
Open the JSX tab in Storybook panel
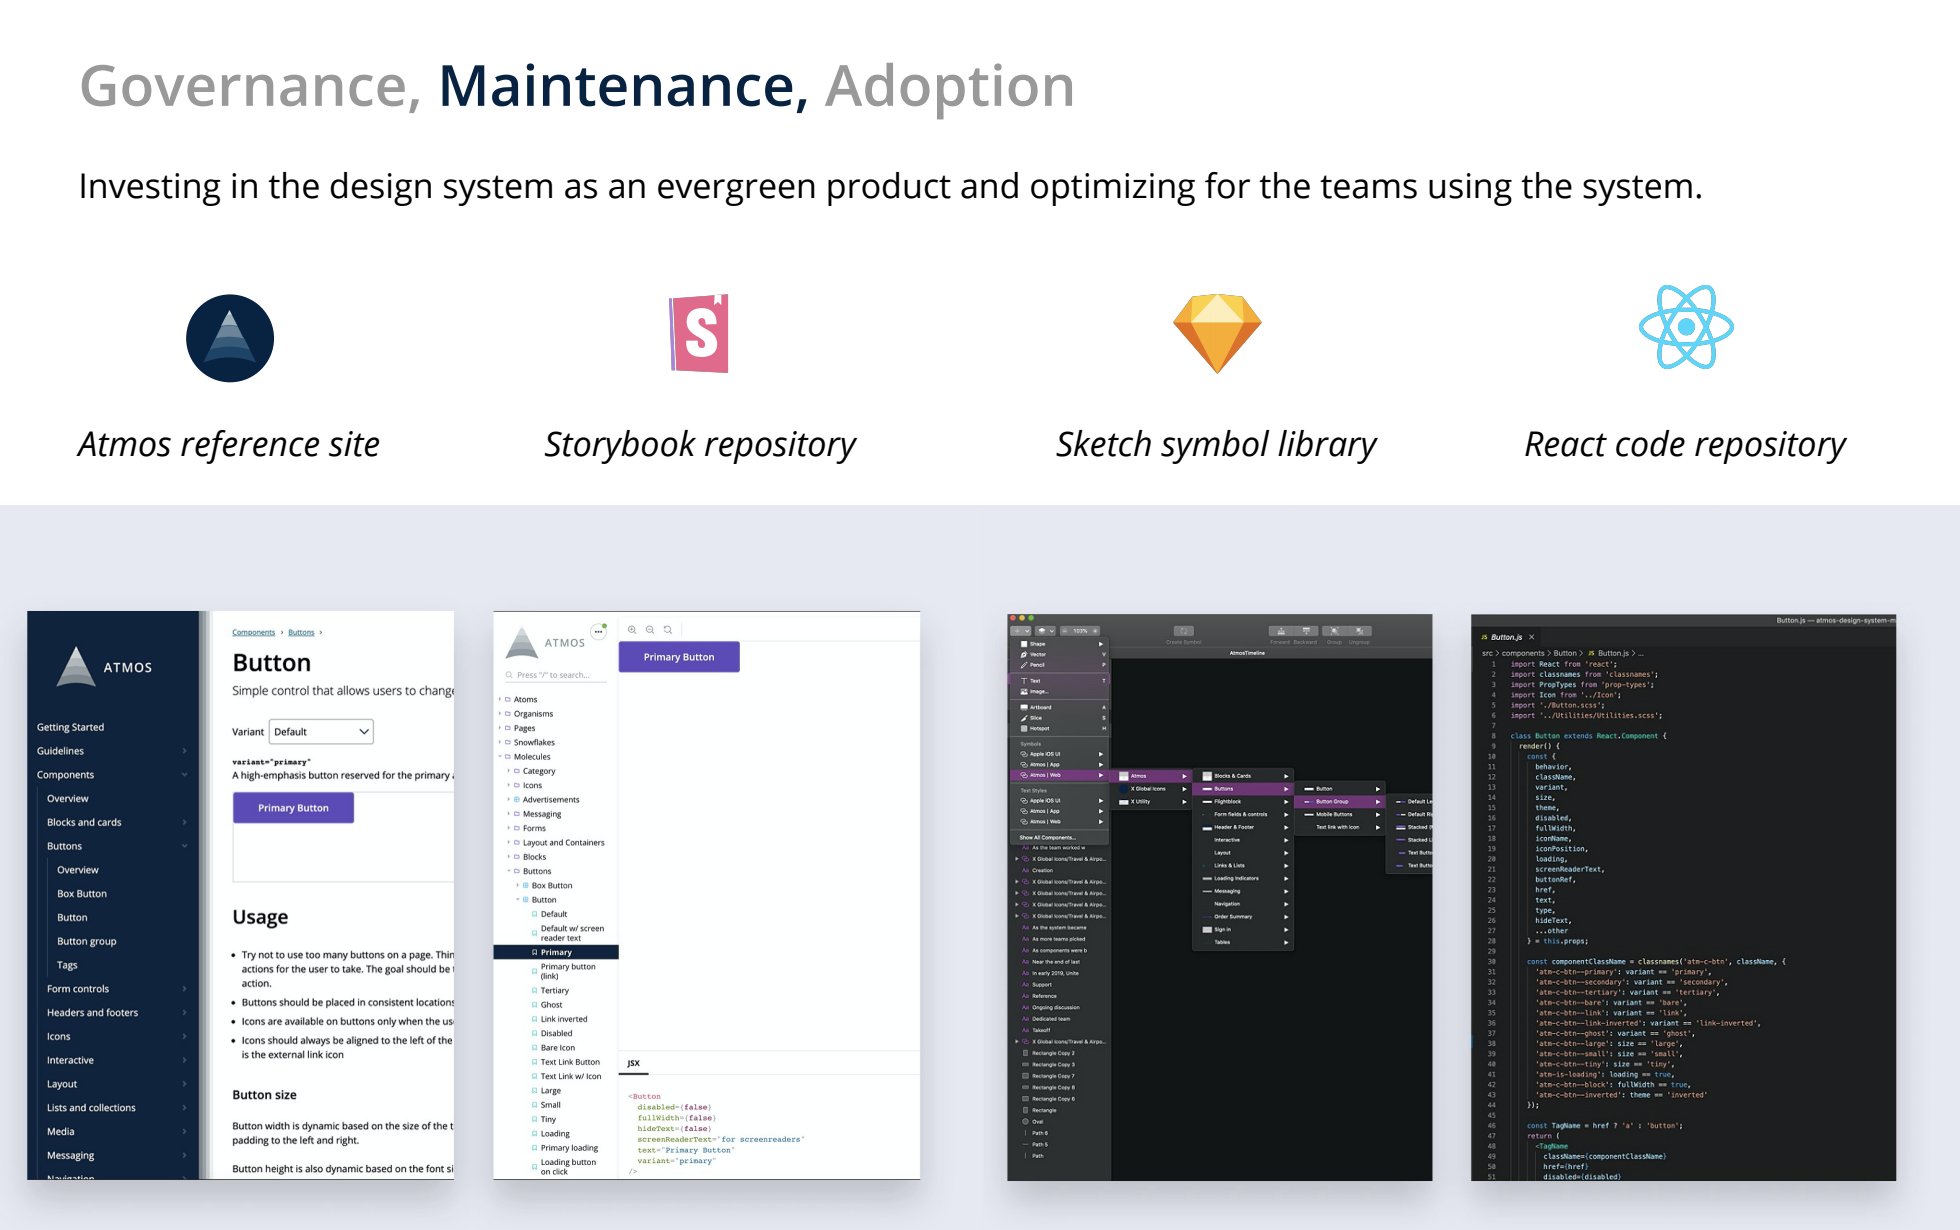(x=633, y=1063)
